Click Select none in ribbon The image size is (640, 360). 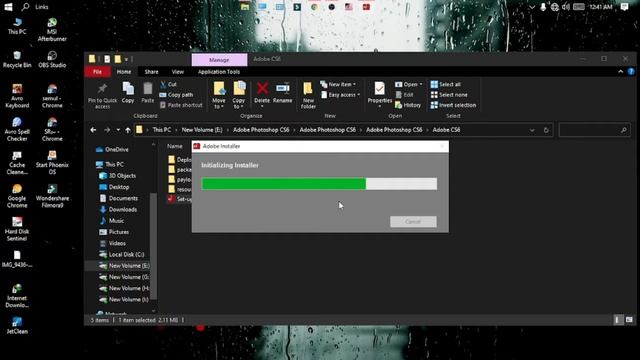pyautogui.click(x=449, y=95)
